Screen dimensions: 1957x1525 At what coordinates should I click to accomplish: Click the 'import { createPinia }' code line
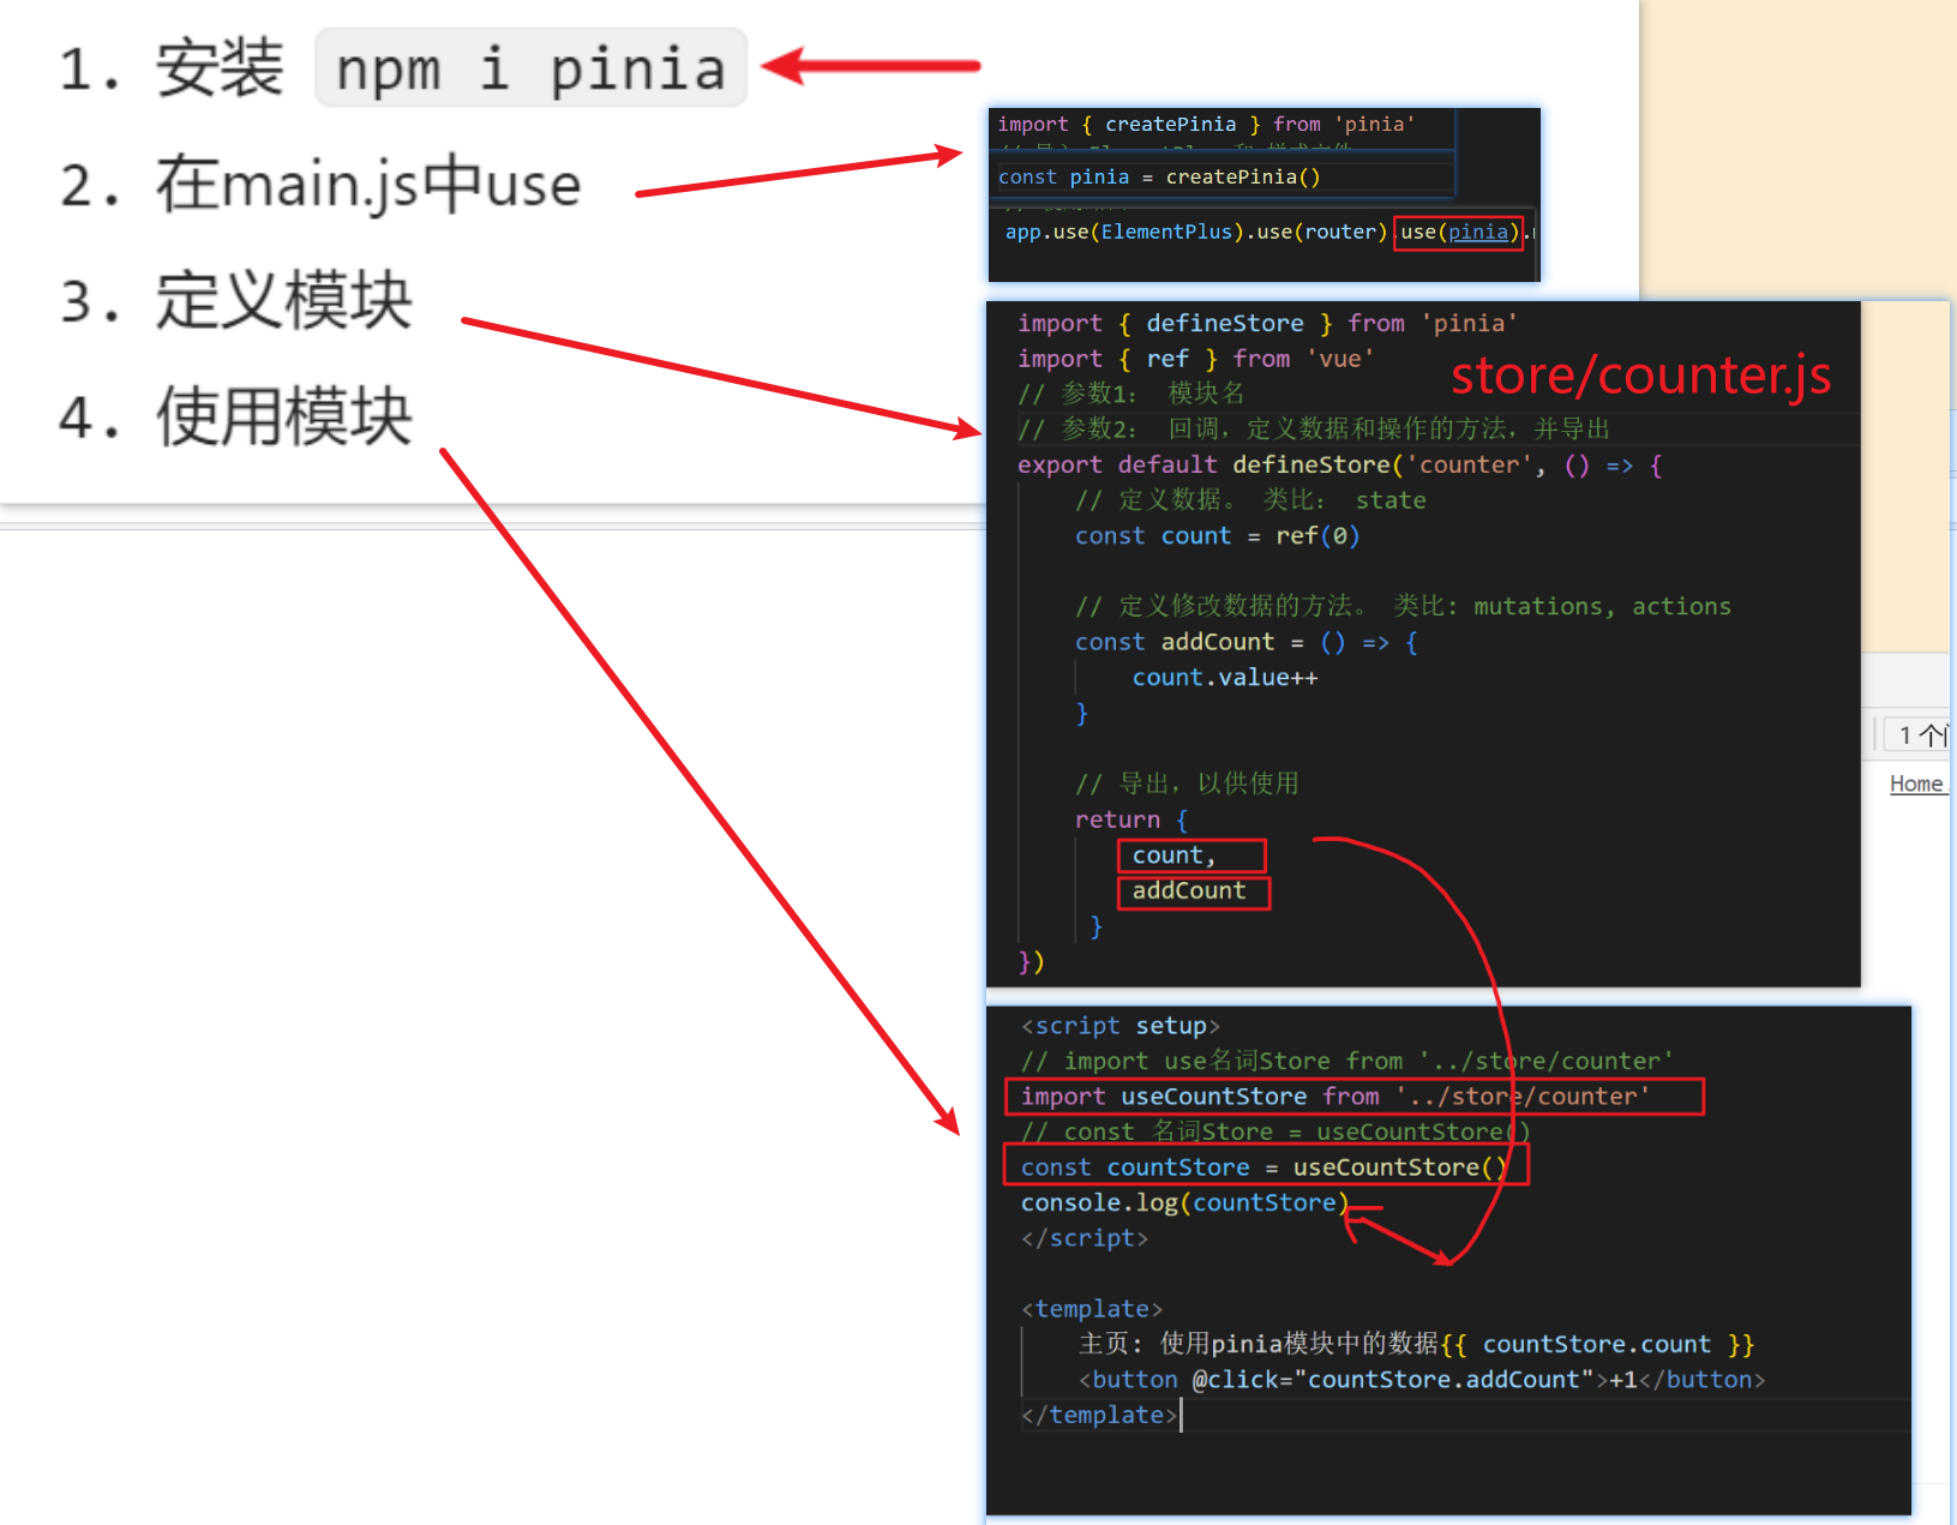[1205, 124]
